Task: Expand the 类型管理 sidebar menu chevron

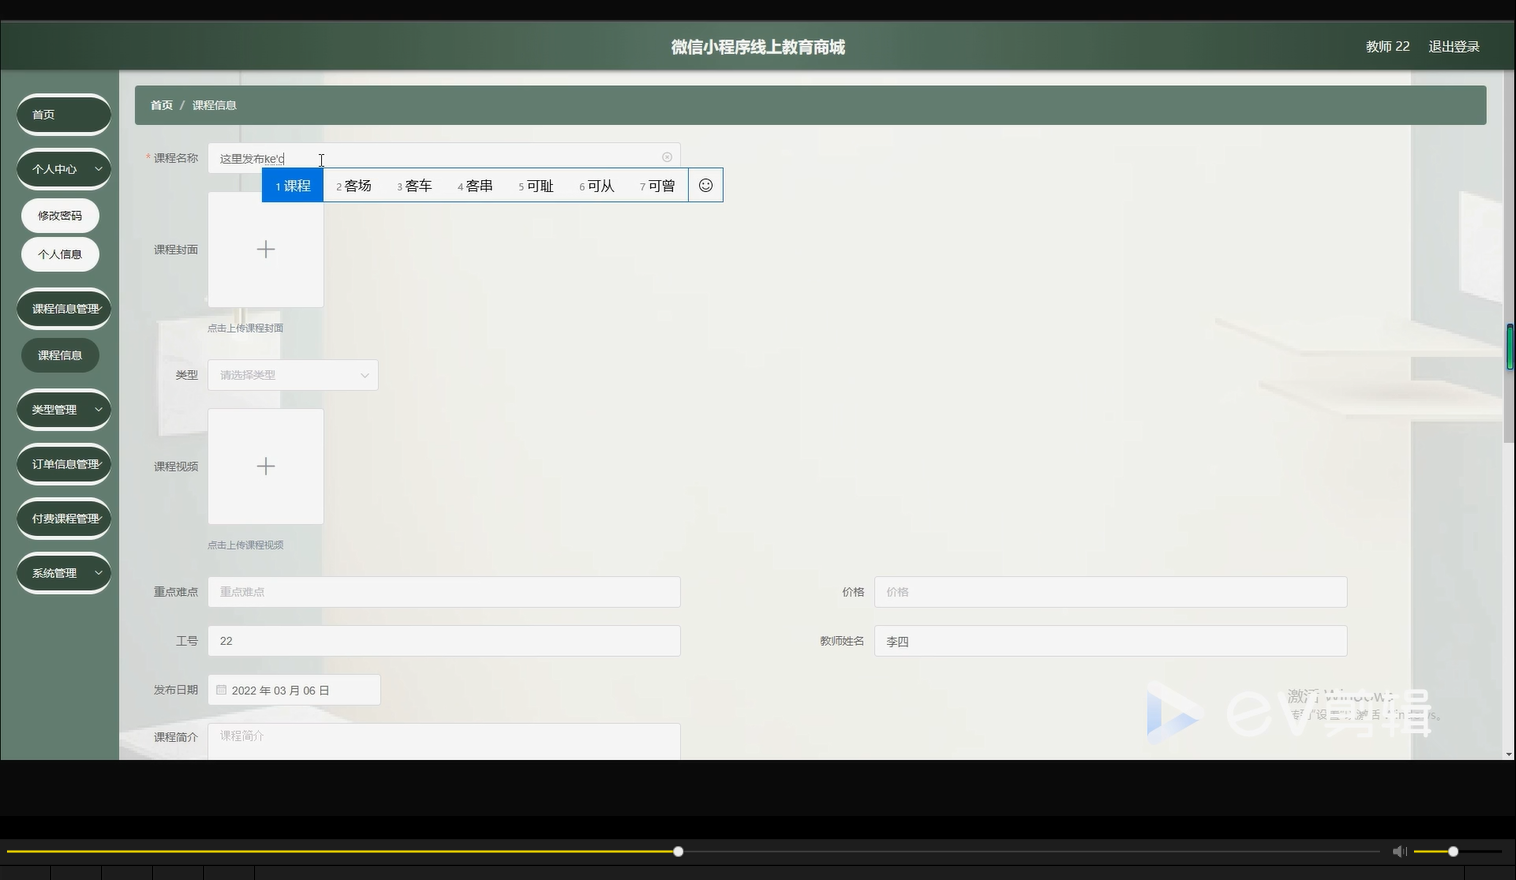Action: click(98, 409)
